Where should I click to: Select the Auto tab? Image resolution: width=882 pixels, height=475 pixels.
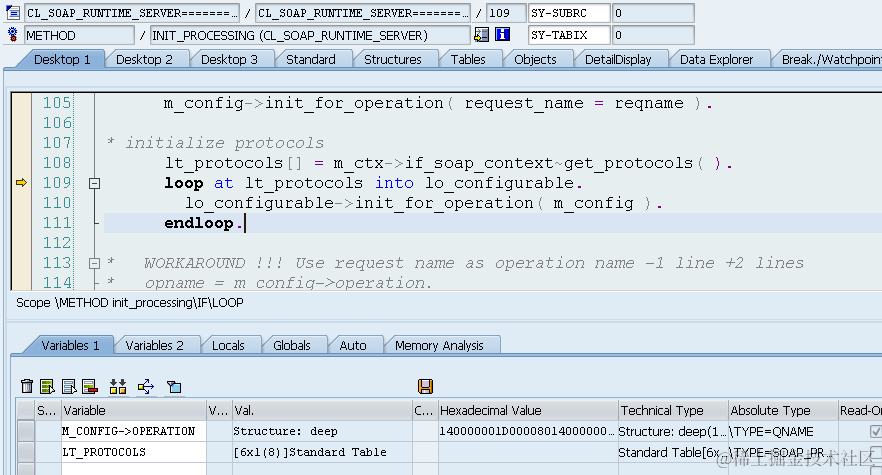[x=353, y=346]
